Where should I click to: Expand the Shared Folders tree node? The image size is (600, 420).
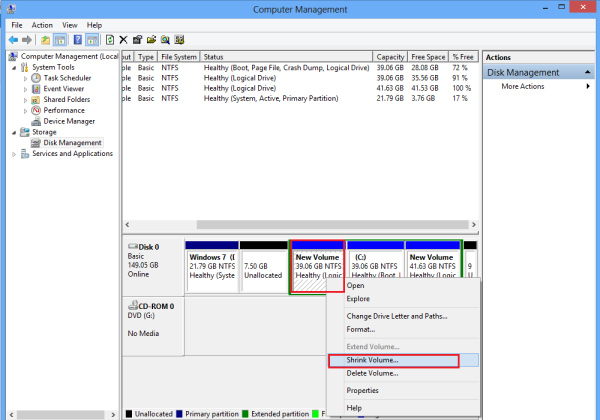click(x=26, y=99)
